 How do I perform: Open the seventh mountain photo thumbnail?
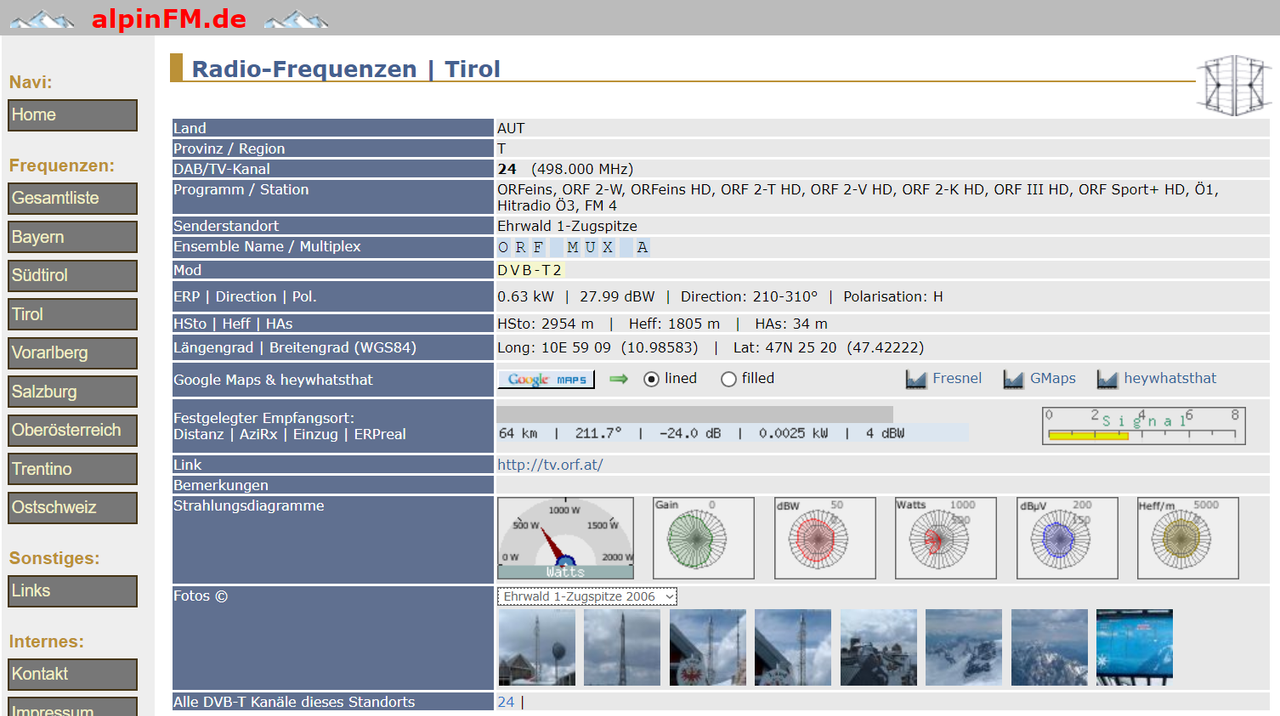coord(1050,647)
